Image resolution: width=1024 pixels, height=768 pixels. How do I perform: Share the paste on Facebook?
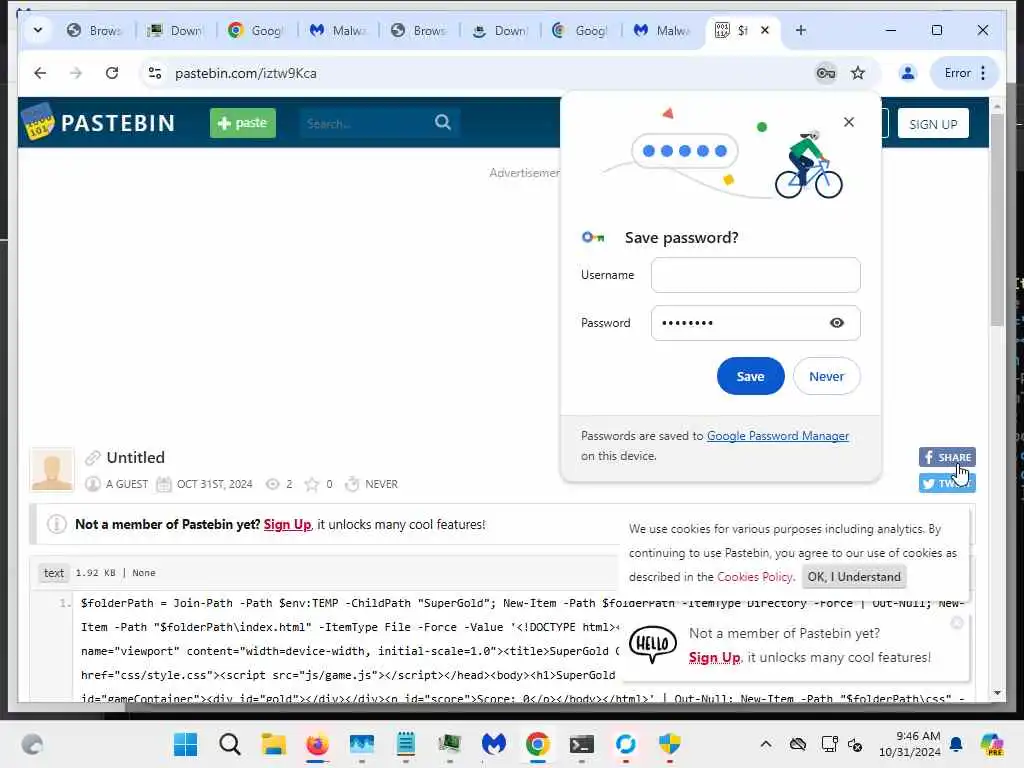pyautogui.click(x=947, y=457)
